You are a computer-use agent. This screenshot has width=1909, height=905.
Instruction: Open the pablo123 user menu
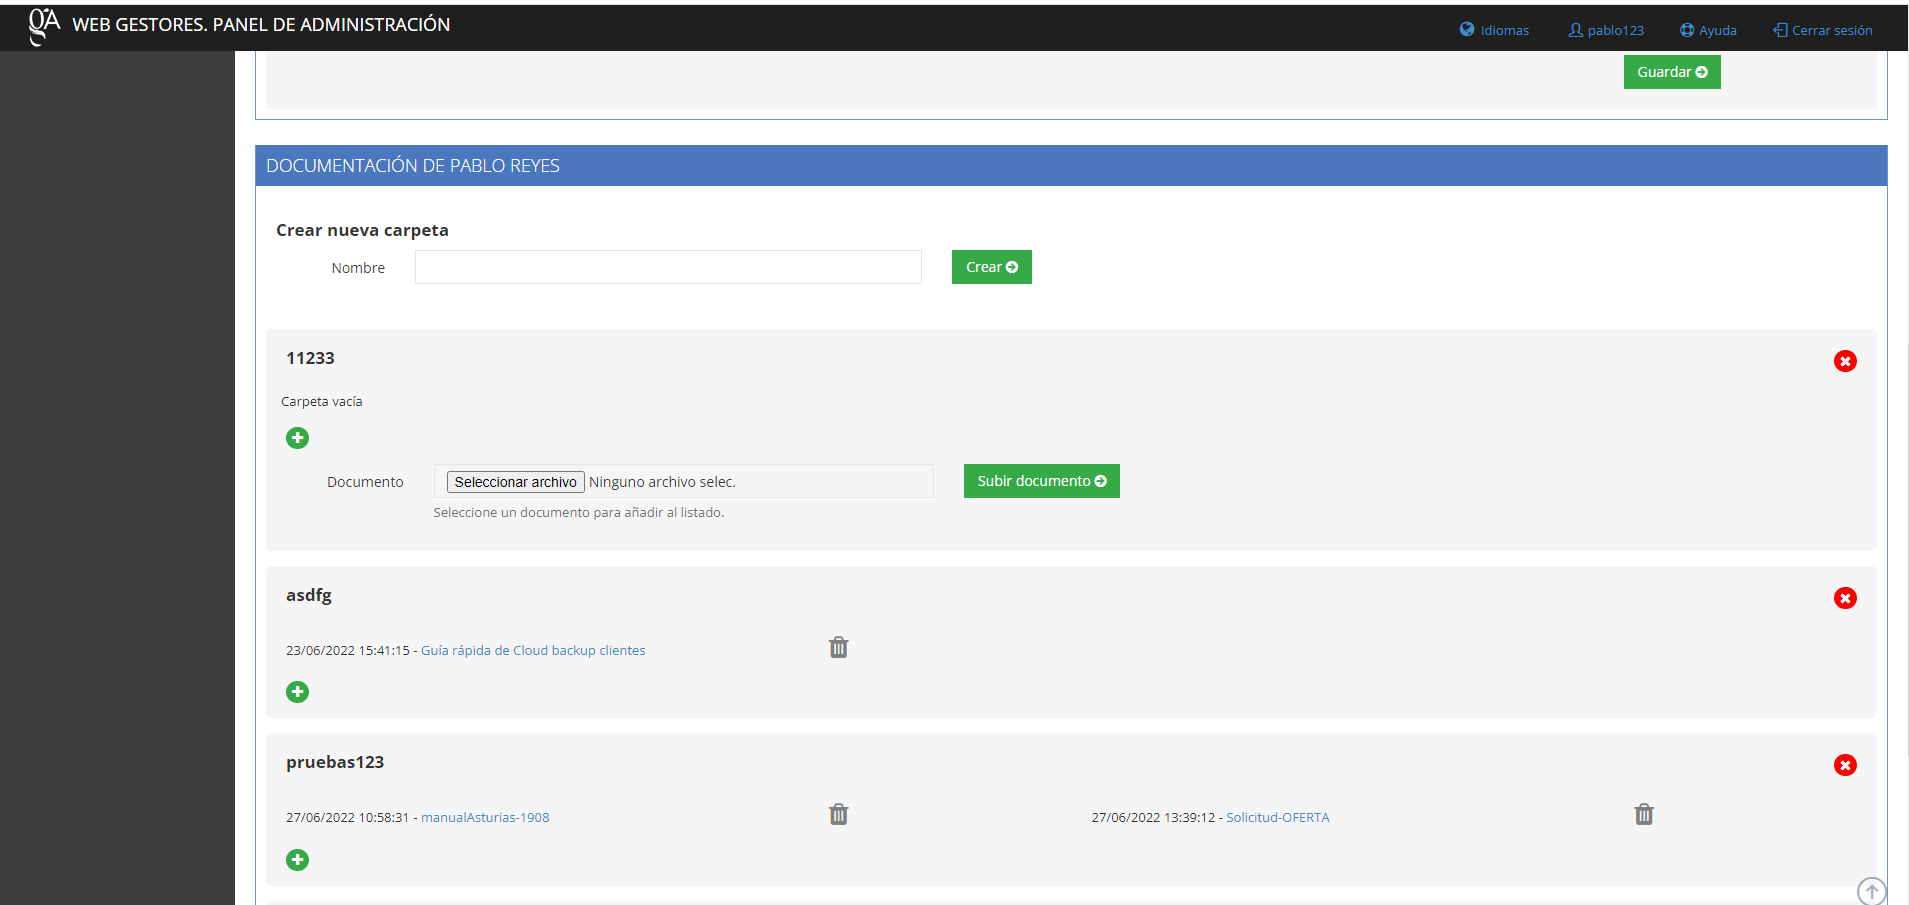(x=1606, y=30)
